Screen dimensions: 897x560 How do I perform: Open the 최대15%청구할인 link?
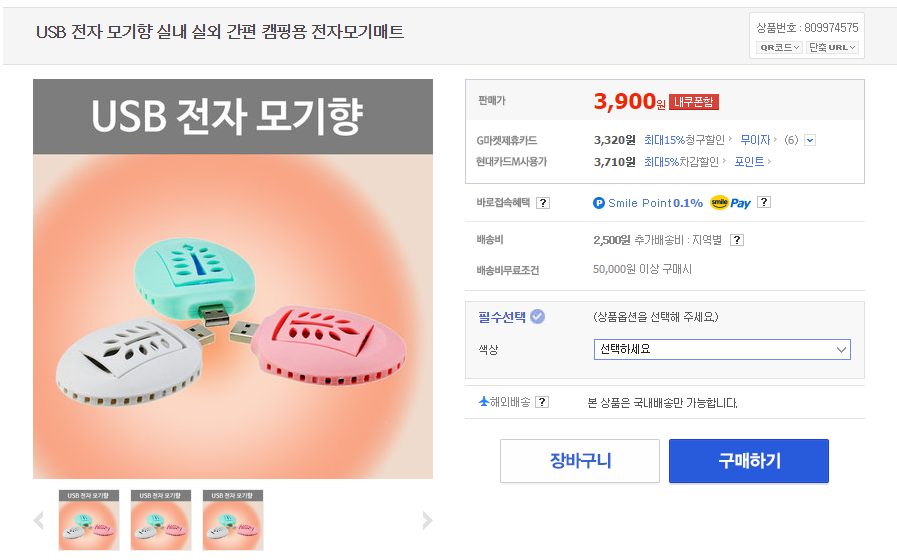pos(685,140)
